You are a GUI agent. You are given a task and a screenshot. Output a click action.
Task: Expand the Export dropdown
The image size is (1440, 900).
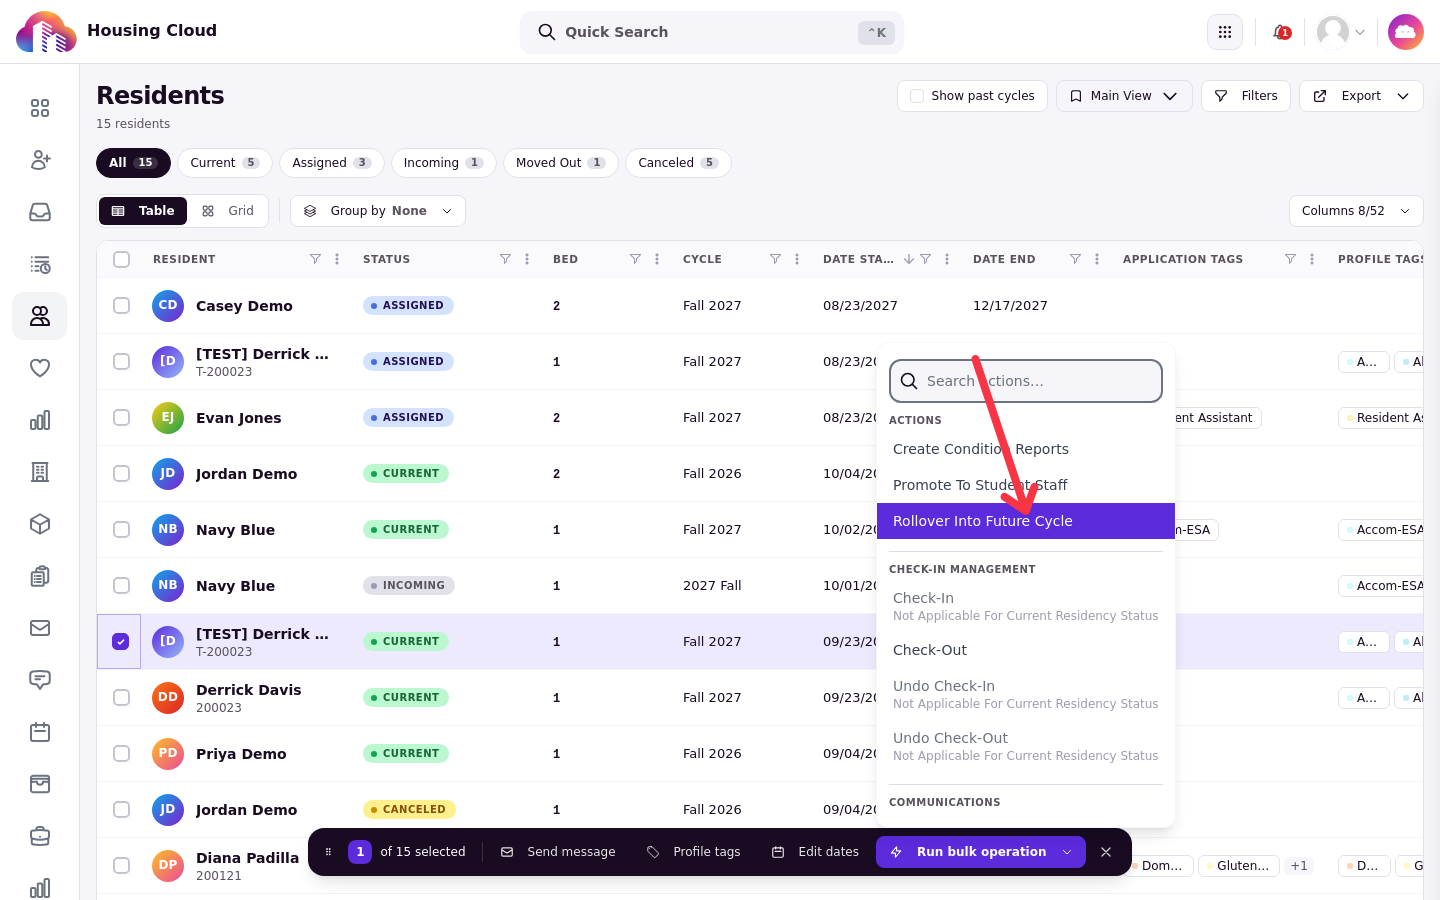click(1361, 96)
